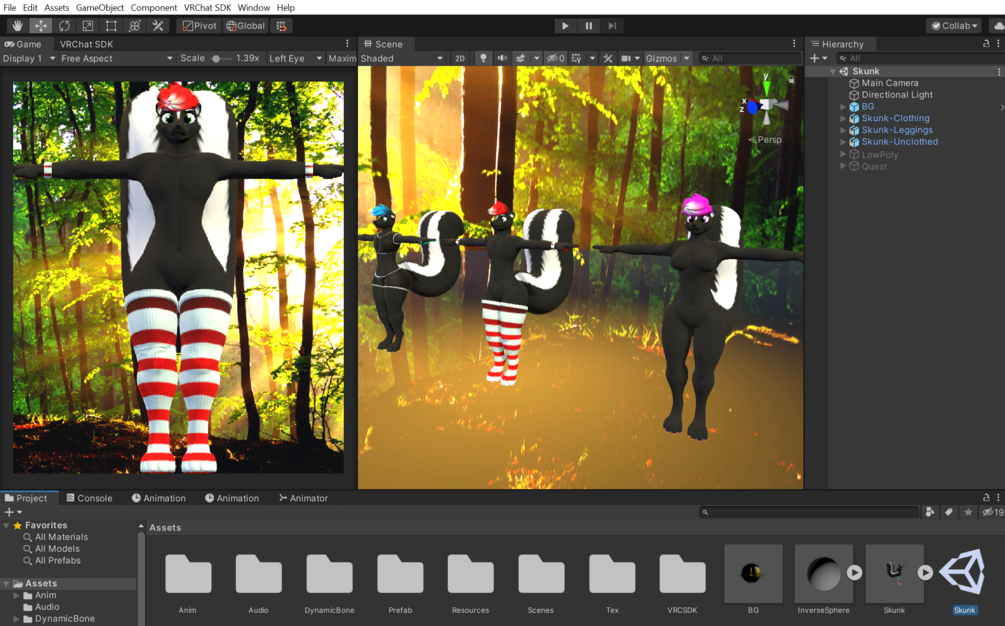
Task: Click the Play button
Action: point(565,26)
